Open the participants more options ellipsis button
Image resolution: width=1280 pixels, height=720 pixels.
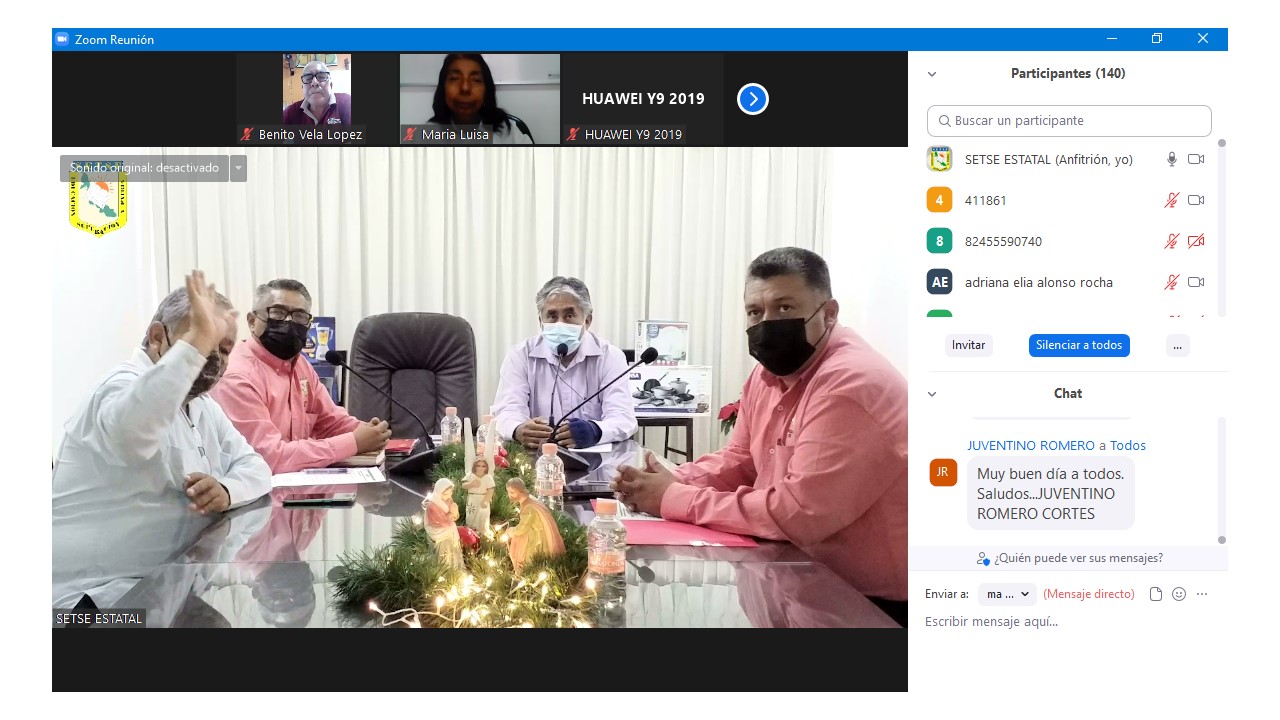click(1177, 345)
